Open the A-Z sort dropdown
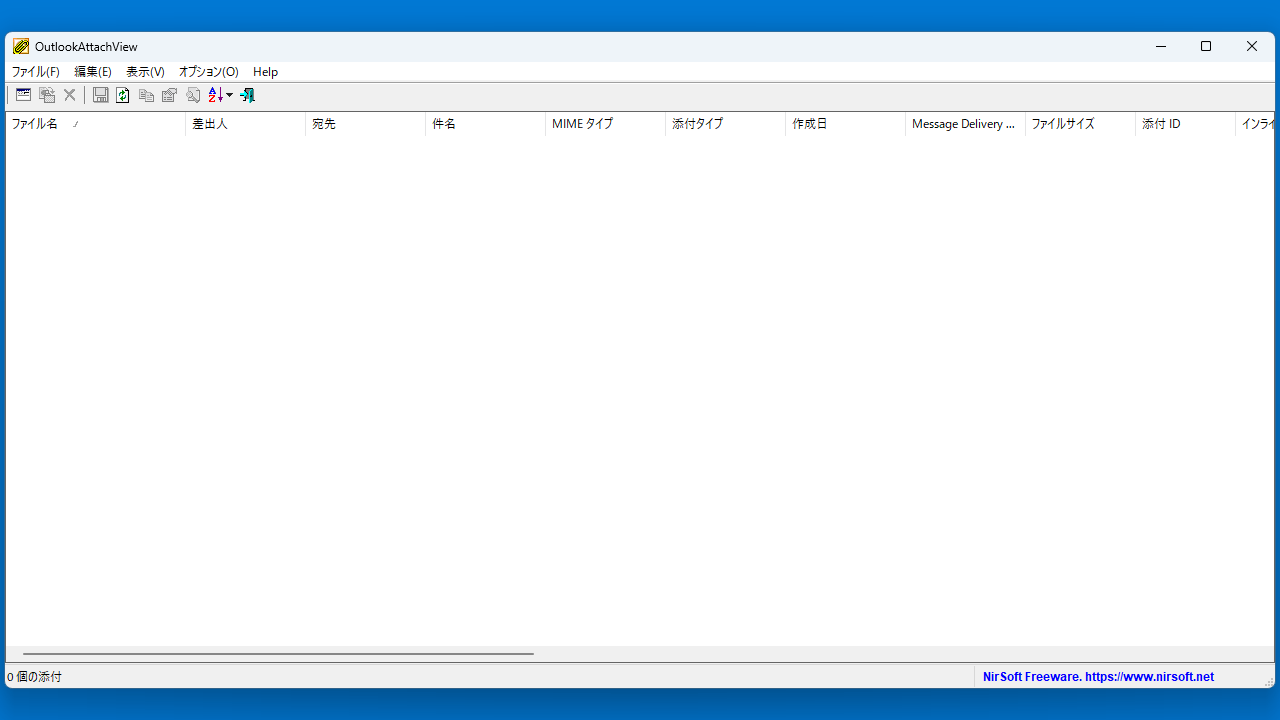 click(x=220, y=95)
